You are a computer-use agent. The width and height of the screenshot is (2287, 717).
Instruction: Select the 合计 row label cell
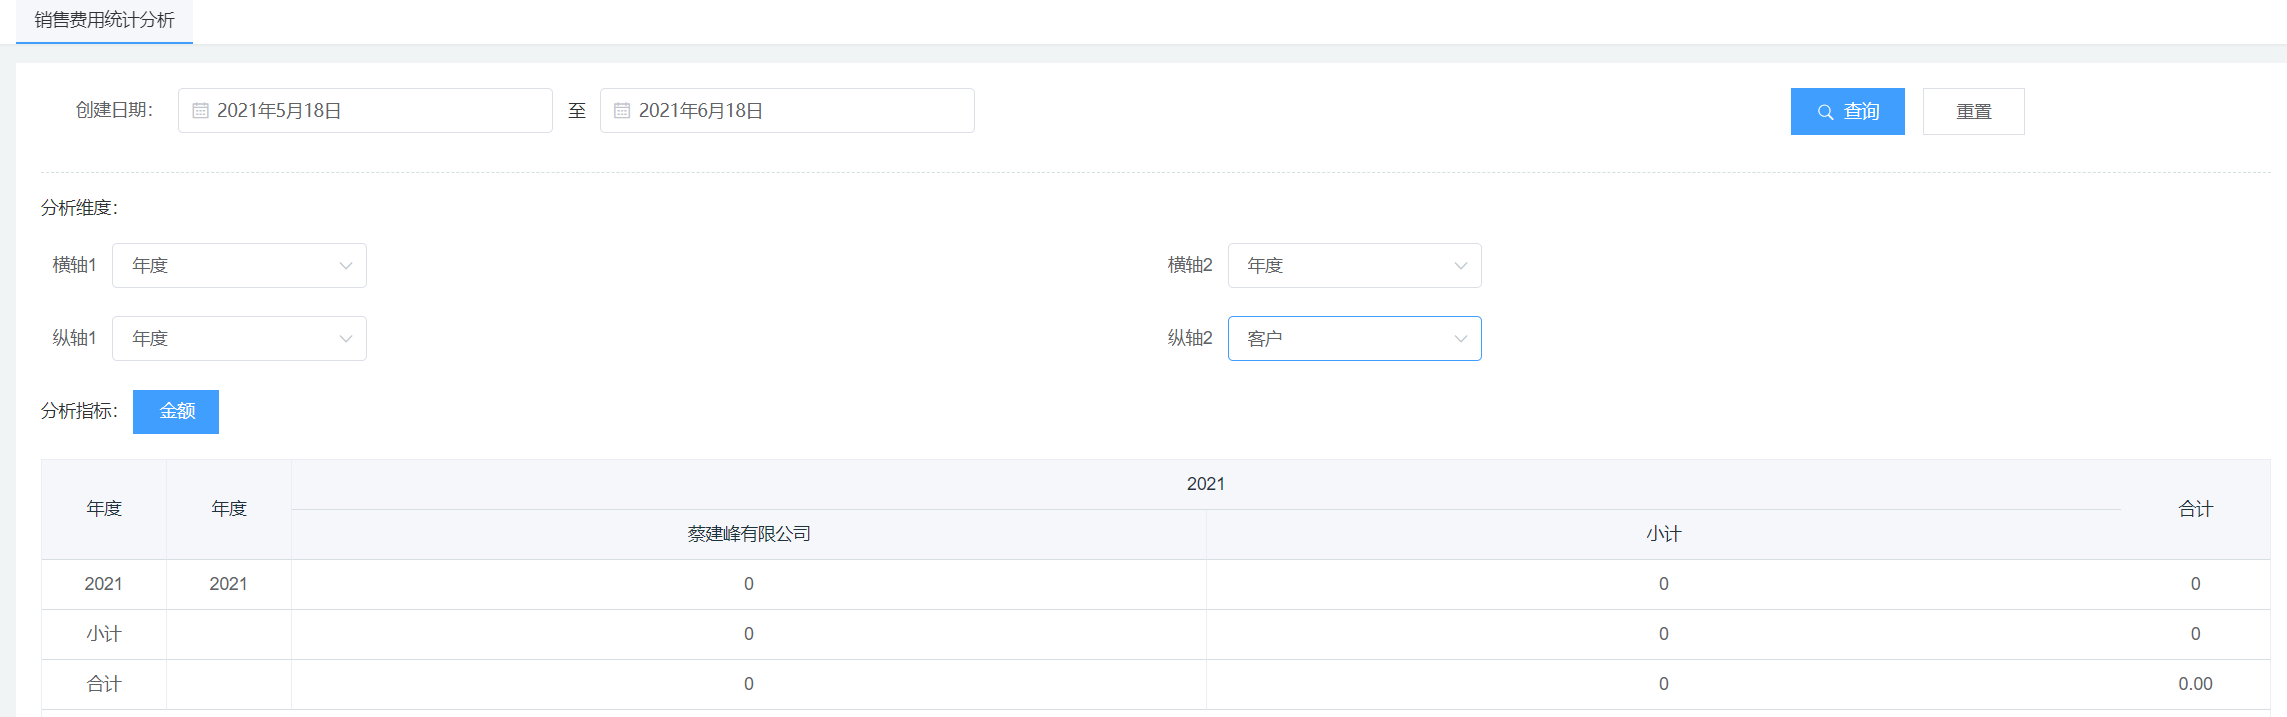(x=104, y=684)
